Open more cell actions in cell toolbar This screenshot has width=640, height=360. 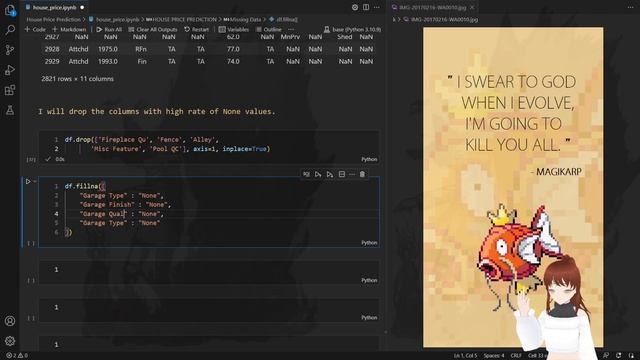[352, 175]
